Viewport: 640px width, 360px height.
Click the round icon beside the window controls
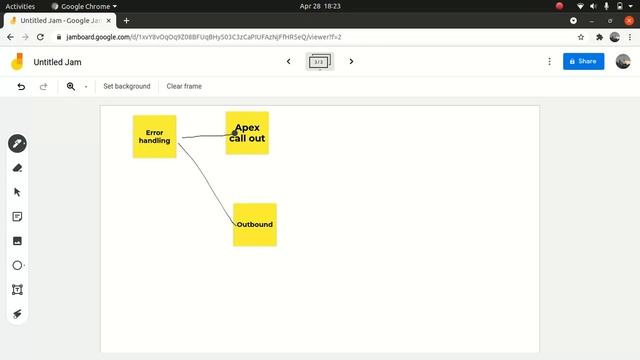[x=573, y=20]
